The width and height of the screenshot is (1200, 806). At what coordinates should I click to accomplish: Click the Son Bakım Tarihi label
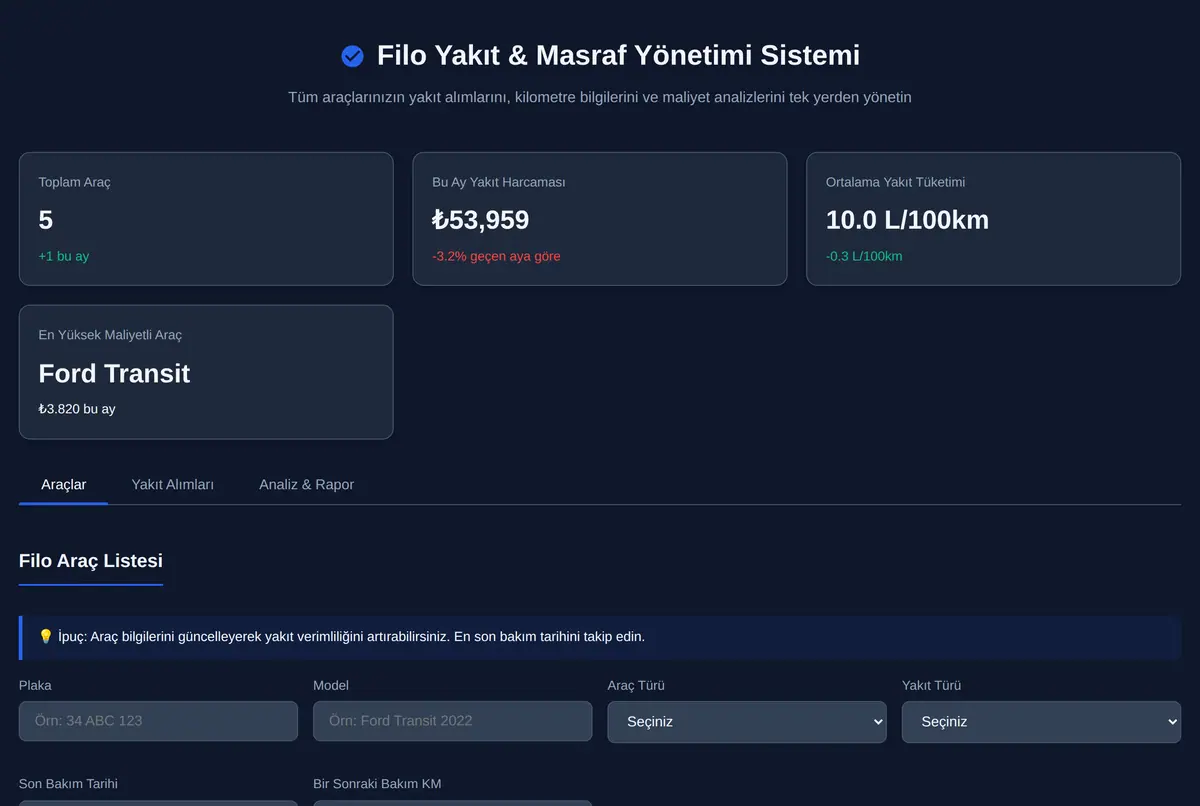(x=68, y=784)
